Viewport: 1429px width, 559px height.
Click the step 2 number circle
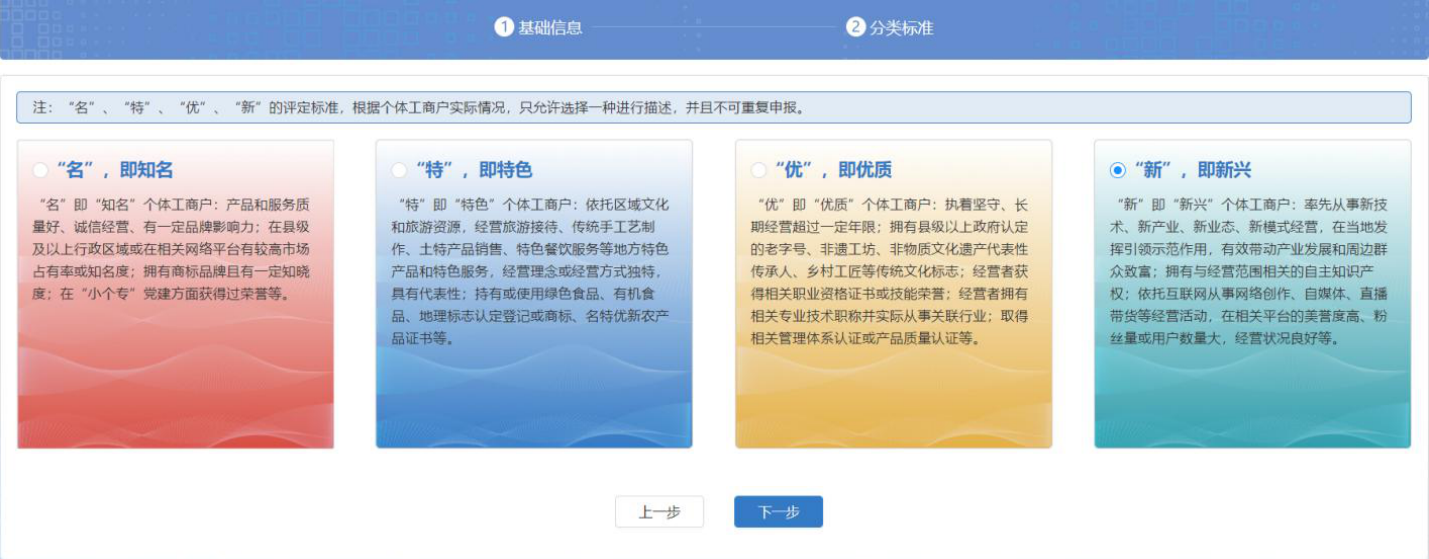[855, 27]
